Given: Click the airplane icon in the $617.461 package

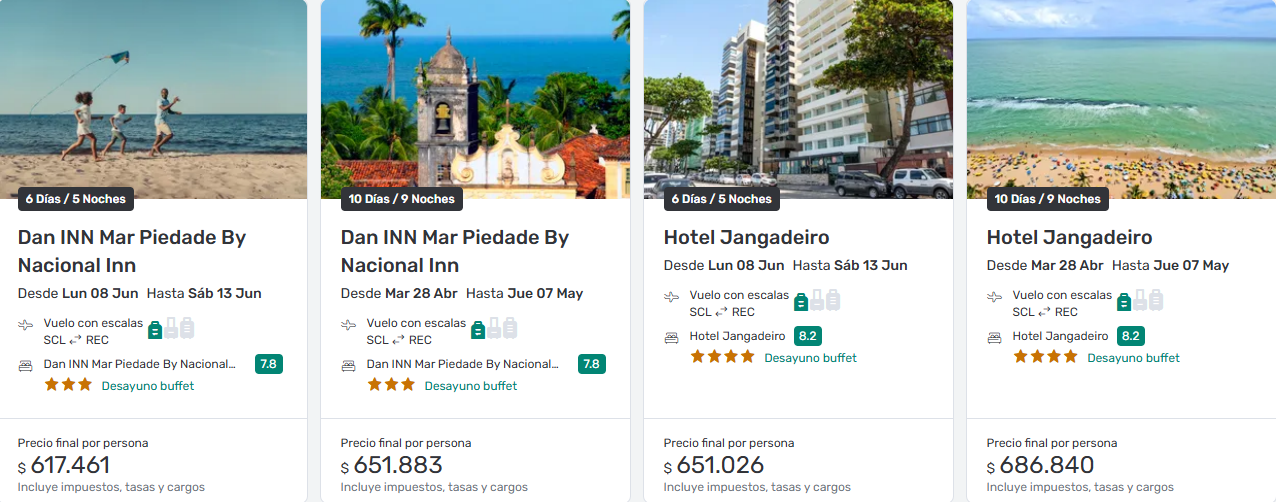Looking at the screenshot, I should tap(25, 325).
